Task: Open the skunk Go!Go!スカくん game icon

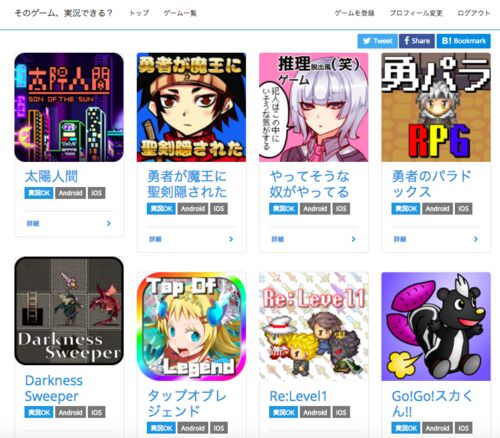Action: 436,326
